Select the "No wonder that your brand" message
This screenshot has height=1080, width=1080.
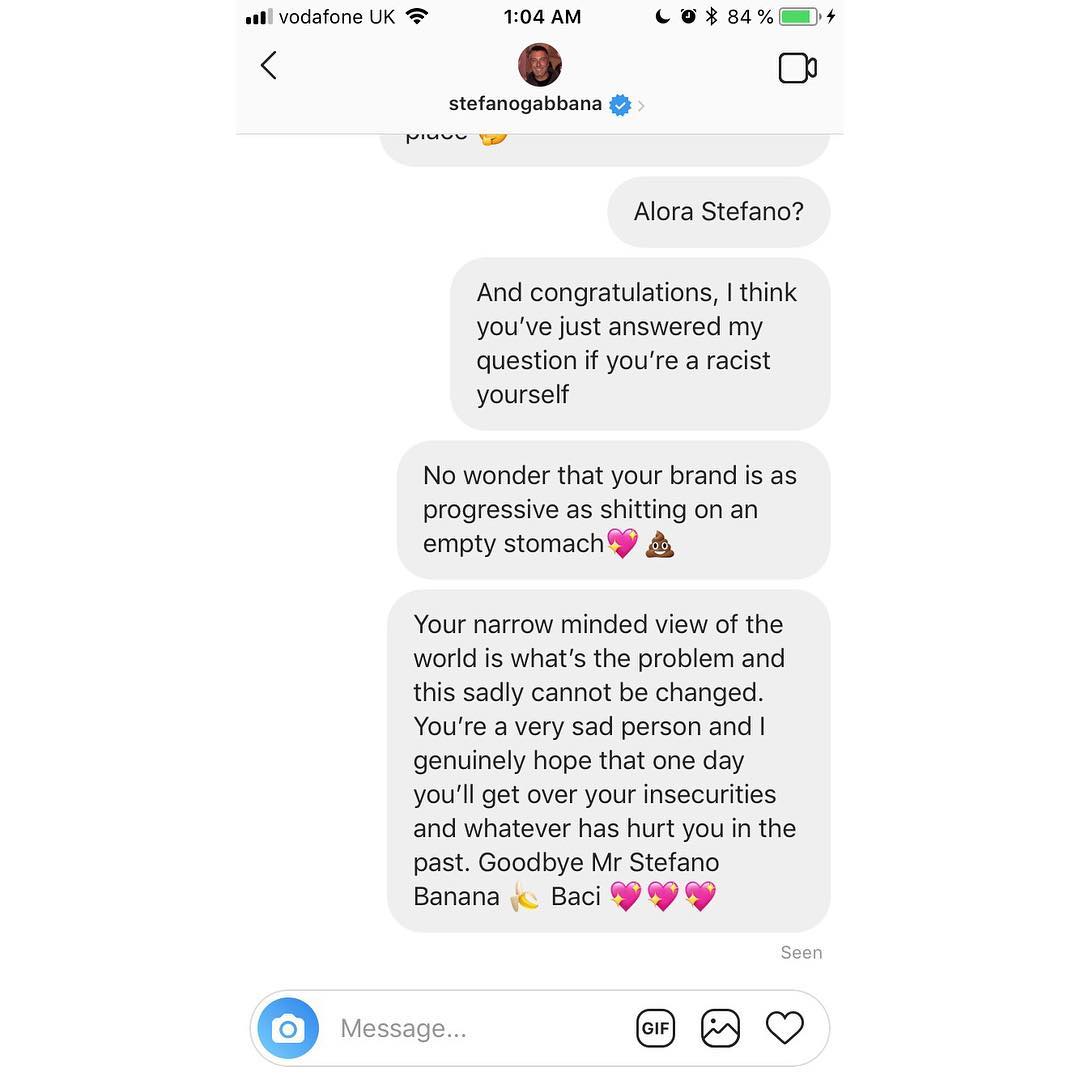pyautogui.click(x=613, y=510)
